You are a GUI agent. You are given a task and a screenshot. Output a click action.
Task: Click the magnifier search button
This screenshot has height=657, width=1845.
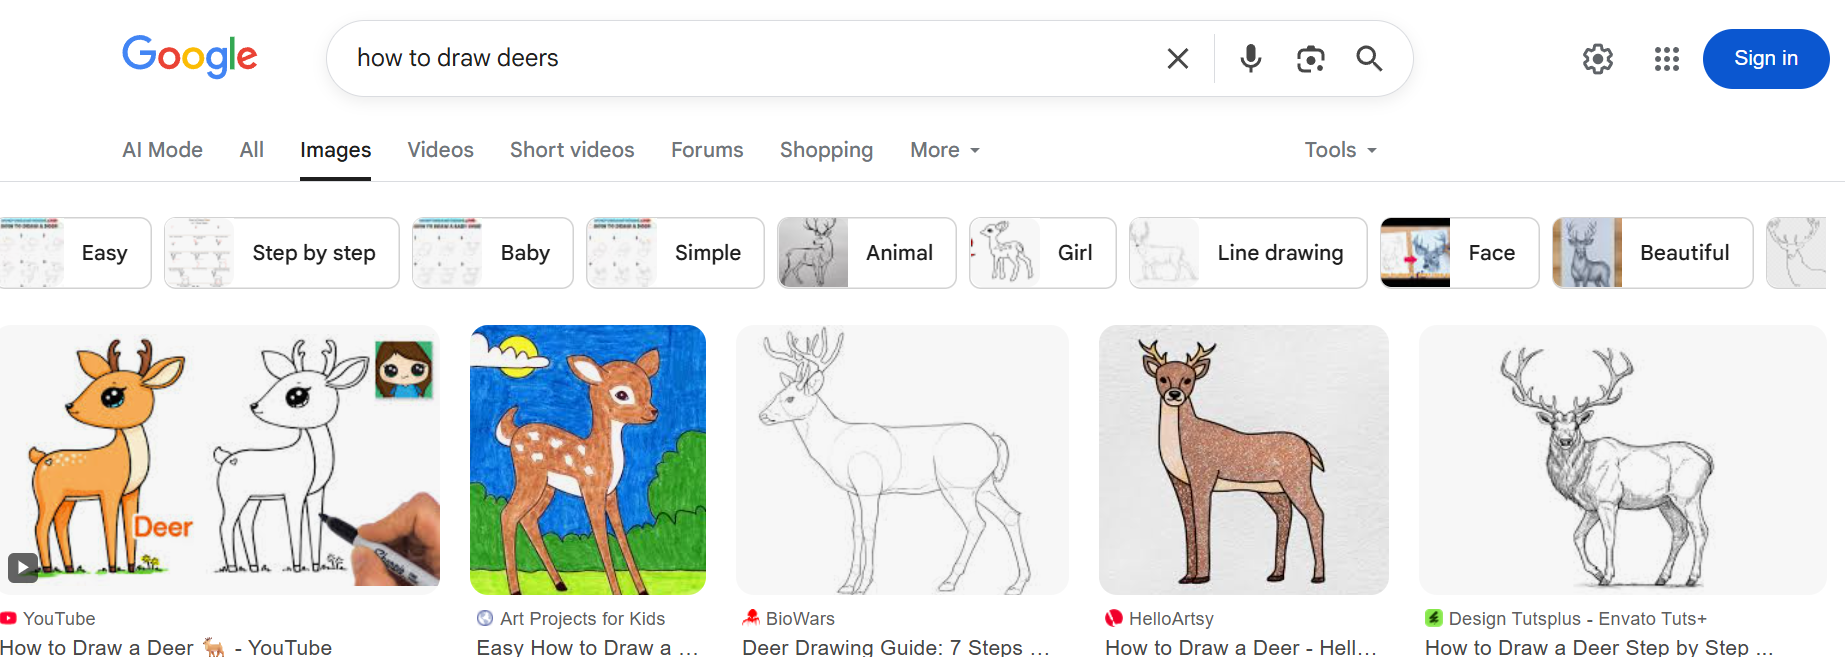(1369, 59)
